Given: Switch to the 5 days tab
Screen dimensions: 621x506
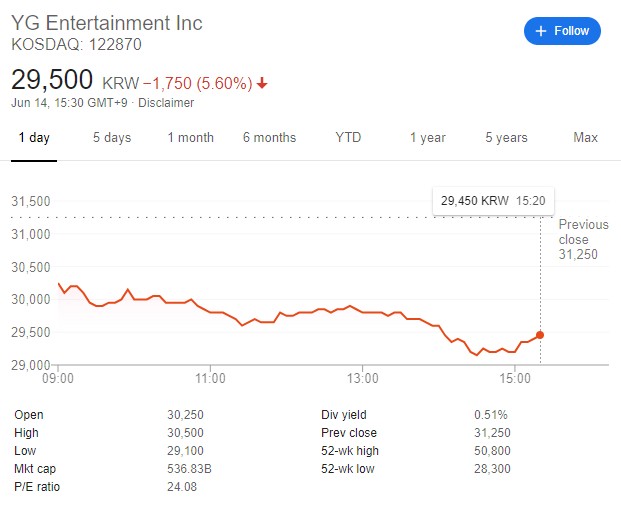Looking at the screenshot, I should 112,138.
